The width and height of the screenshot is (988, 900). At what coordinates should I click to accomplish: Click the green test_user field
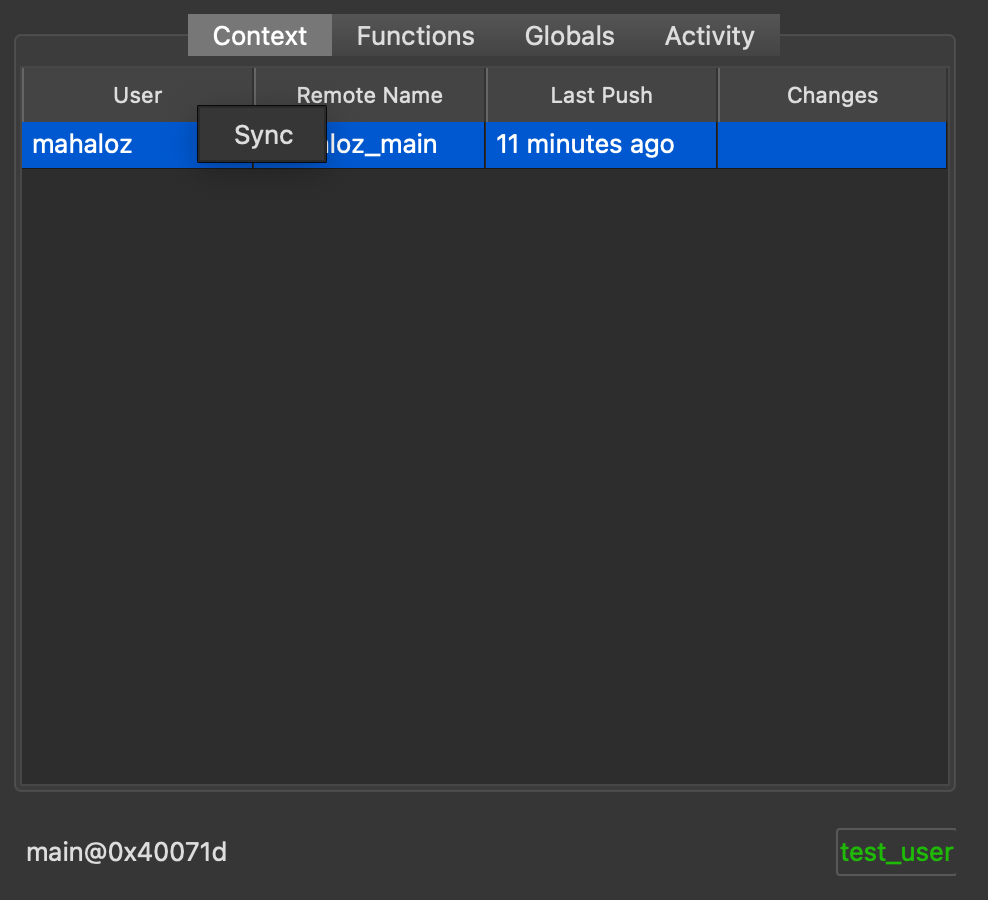[x=895, y=852]
